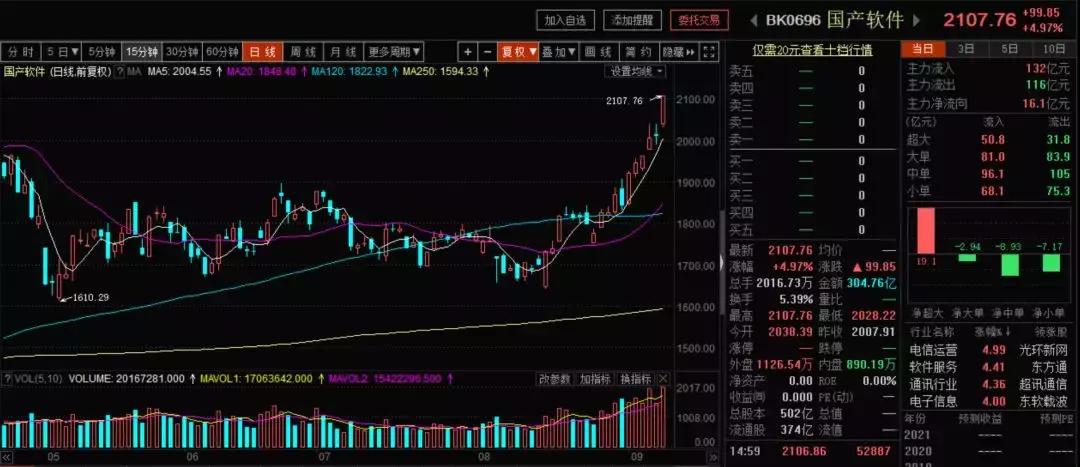Click leading stock 超讯通信
This screenshot has width=1080, height=467.
tap(1043, 384)
